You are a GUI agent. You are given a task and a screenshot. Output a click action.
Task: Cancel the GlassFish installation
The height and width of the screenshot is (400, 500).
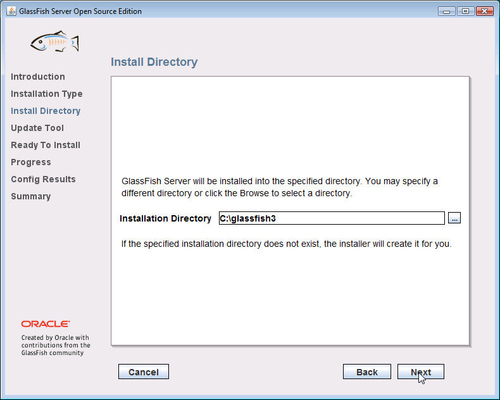coord(143,372)
